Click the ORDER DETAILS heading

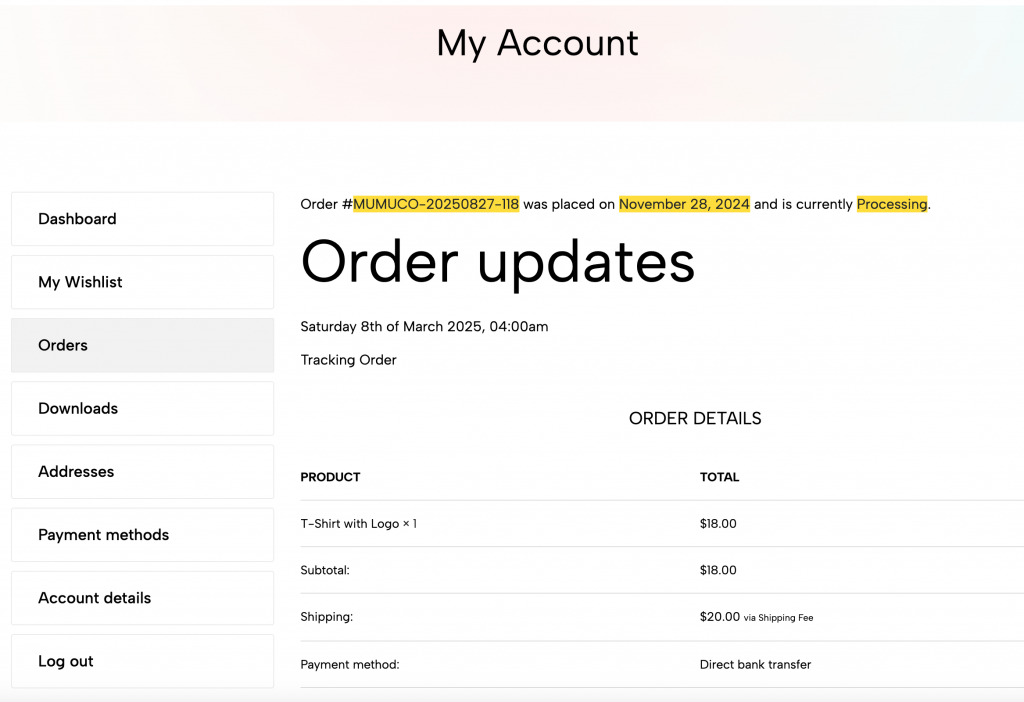(x=695, y=419)
